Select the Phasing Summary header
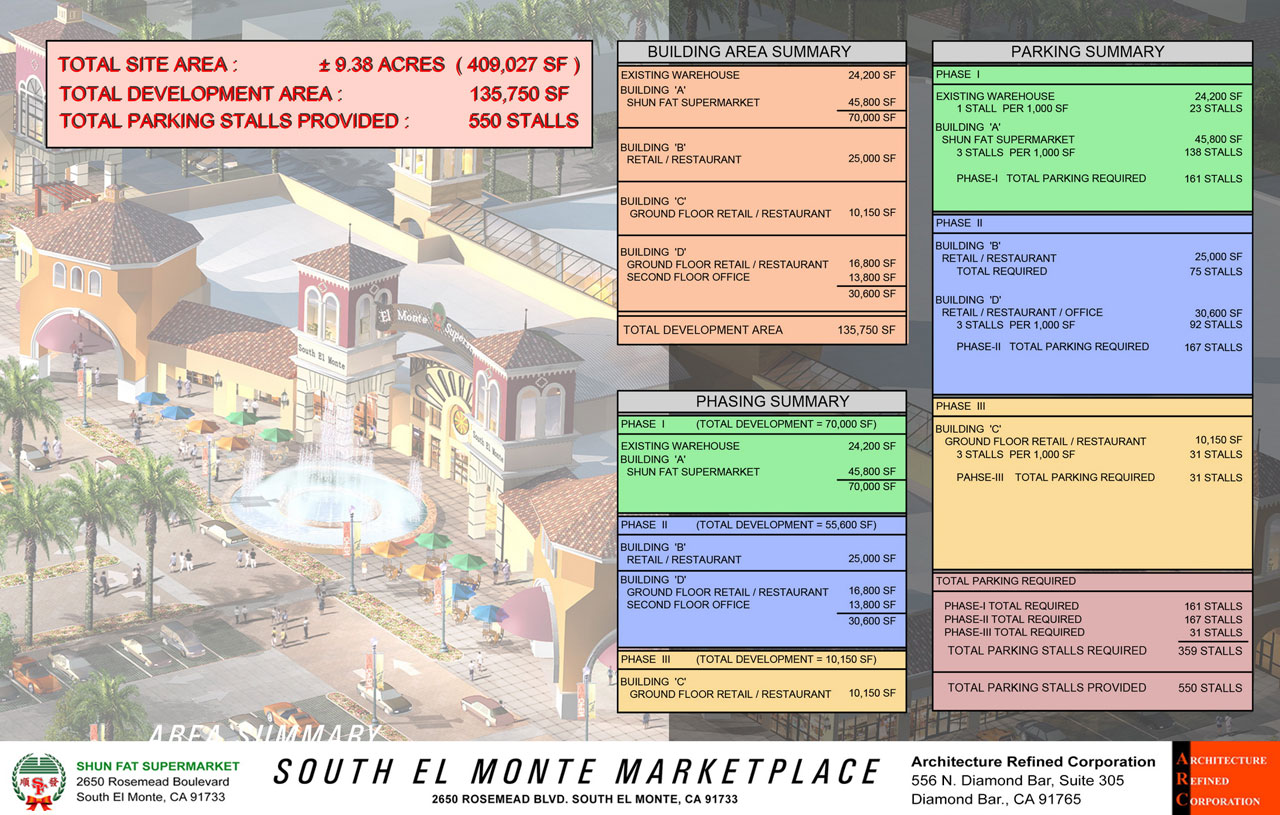1280x815 pixels. coord(761,402)
